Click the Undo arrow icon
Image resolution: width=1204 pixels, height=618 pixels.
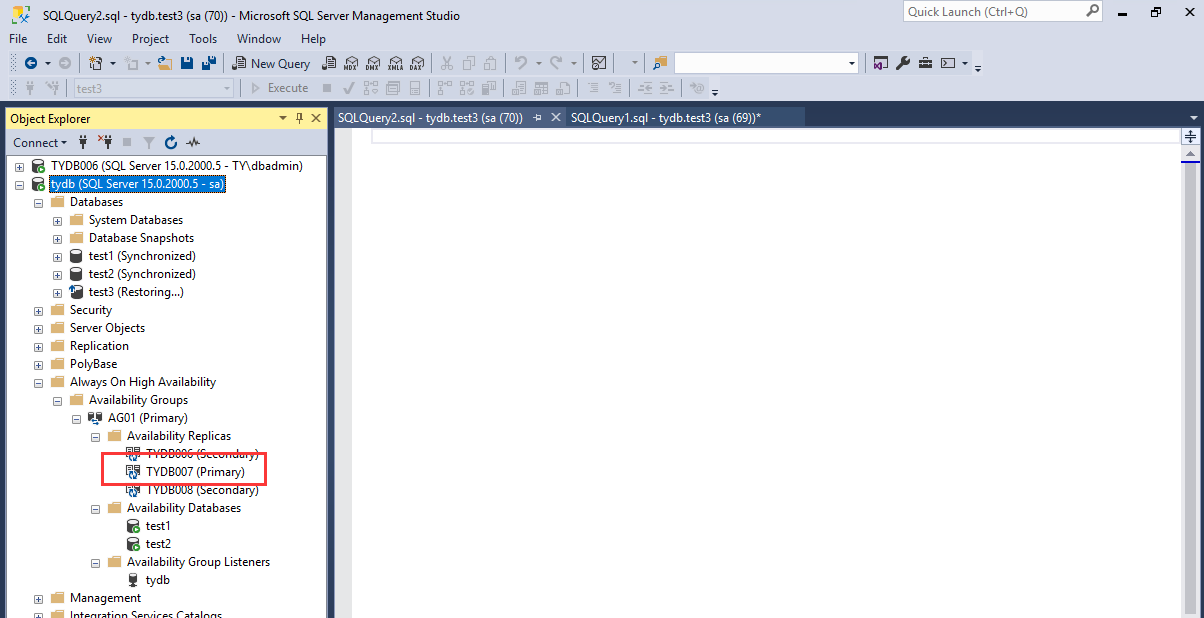(x=520, y=63)
